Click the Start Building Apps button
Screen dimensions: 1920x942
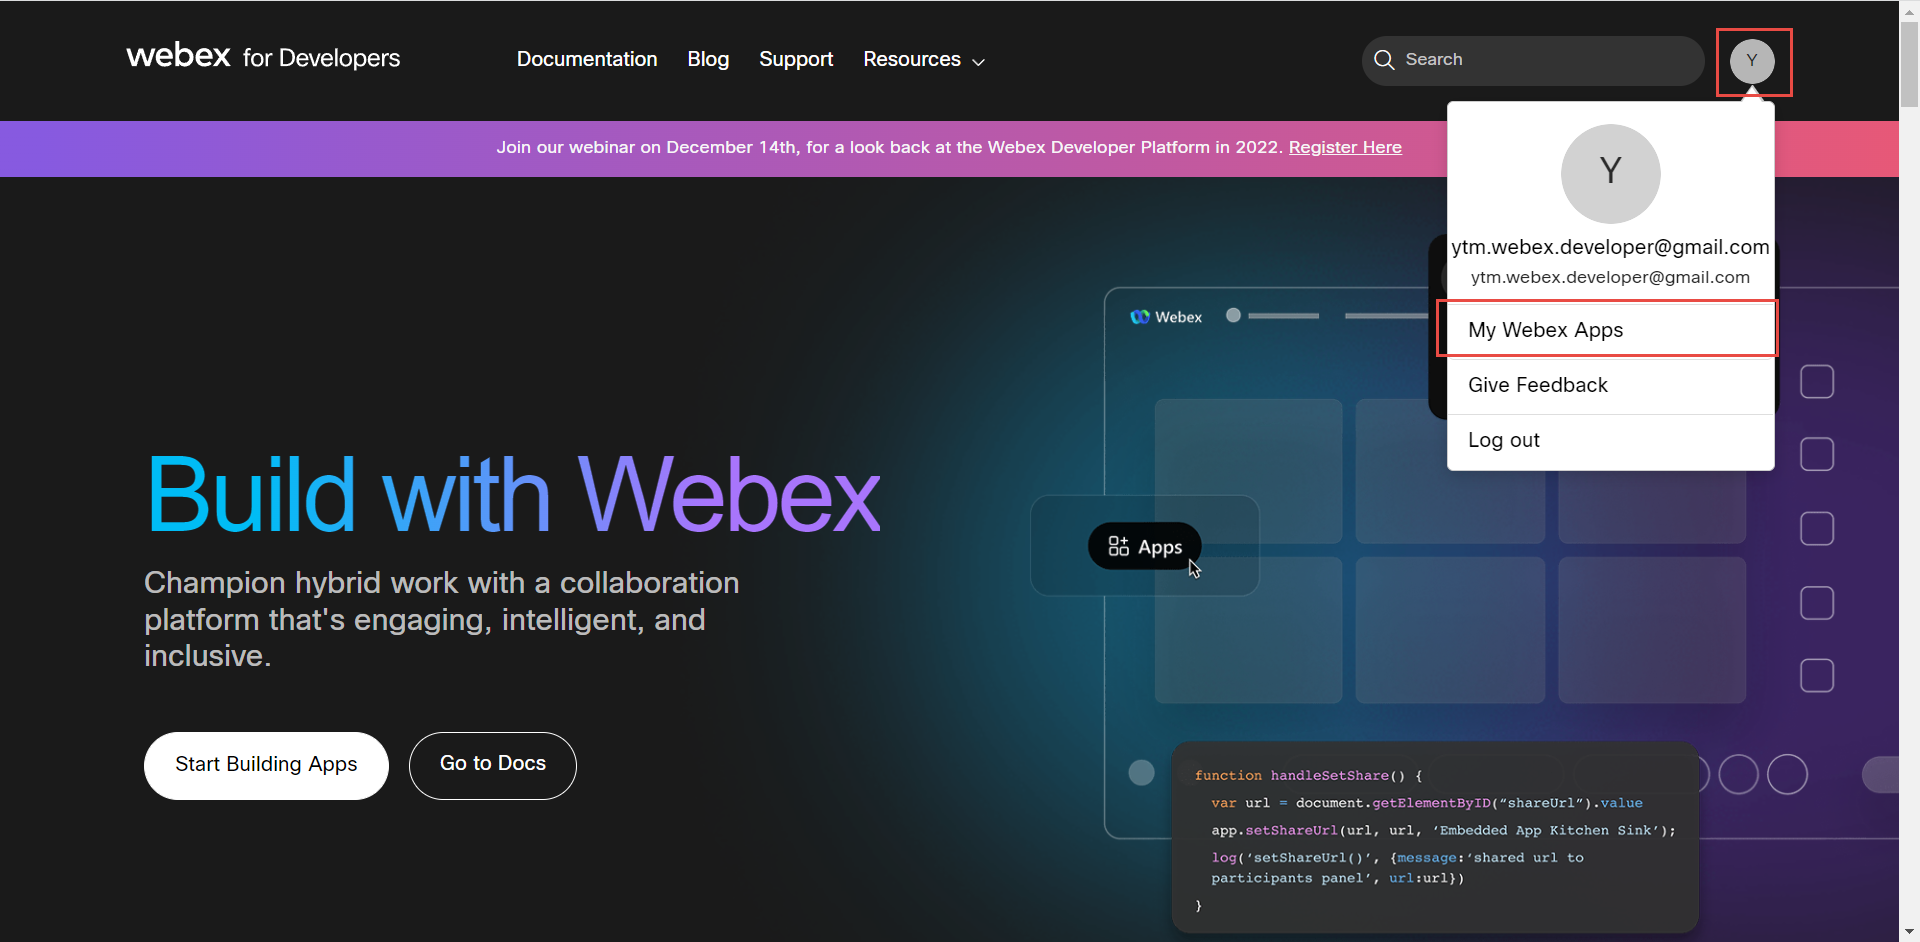click(x=266, y=765)
